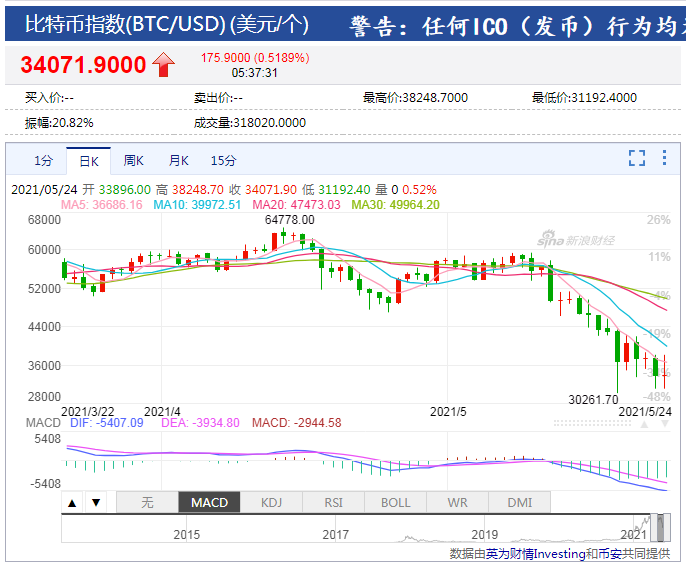
Task: Select the 15分 interval tab
Action: point(223,160)
